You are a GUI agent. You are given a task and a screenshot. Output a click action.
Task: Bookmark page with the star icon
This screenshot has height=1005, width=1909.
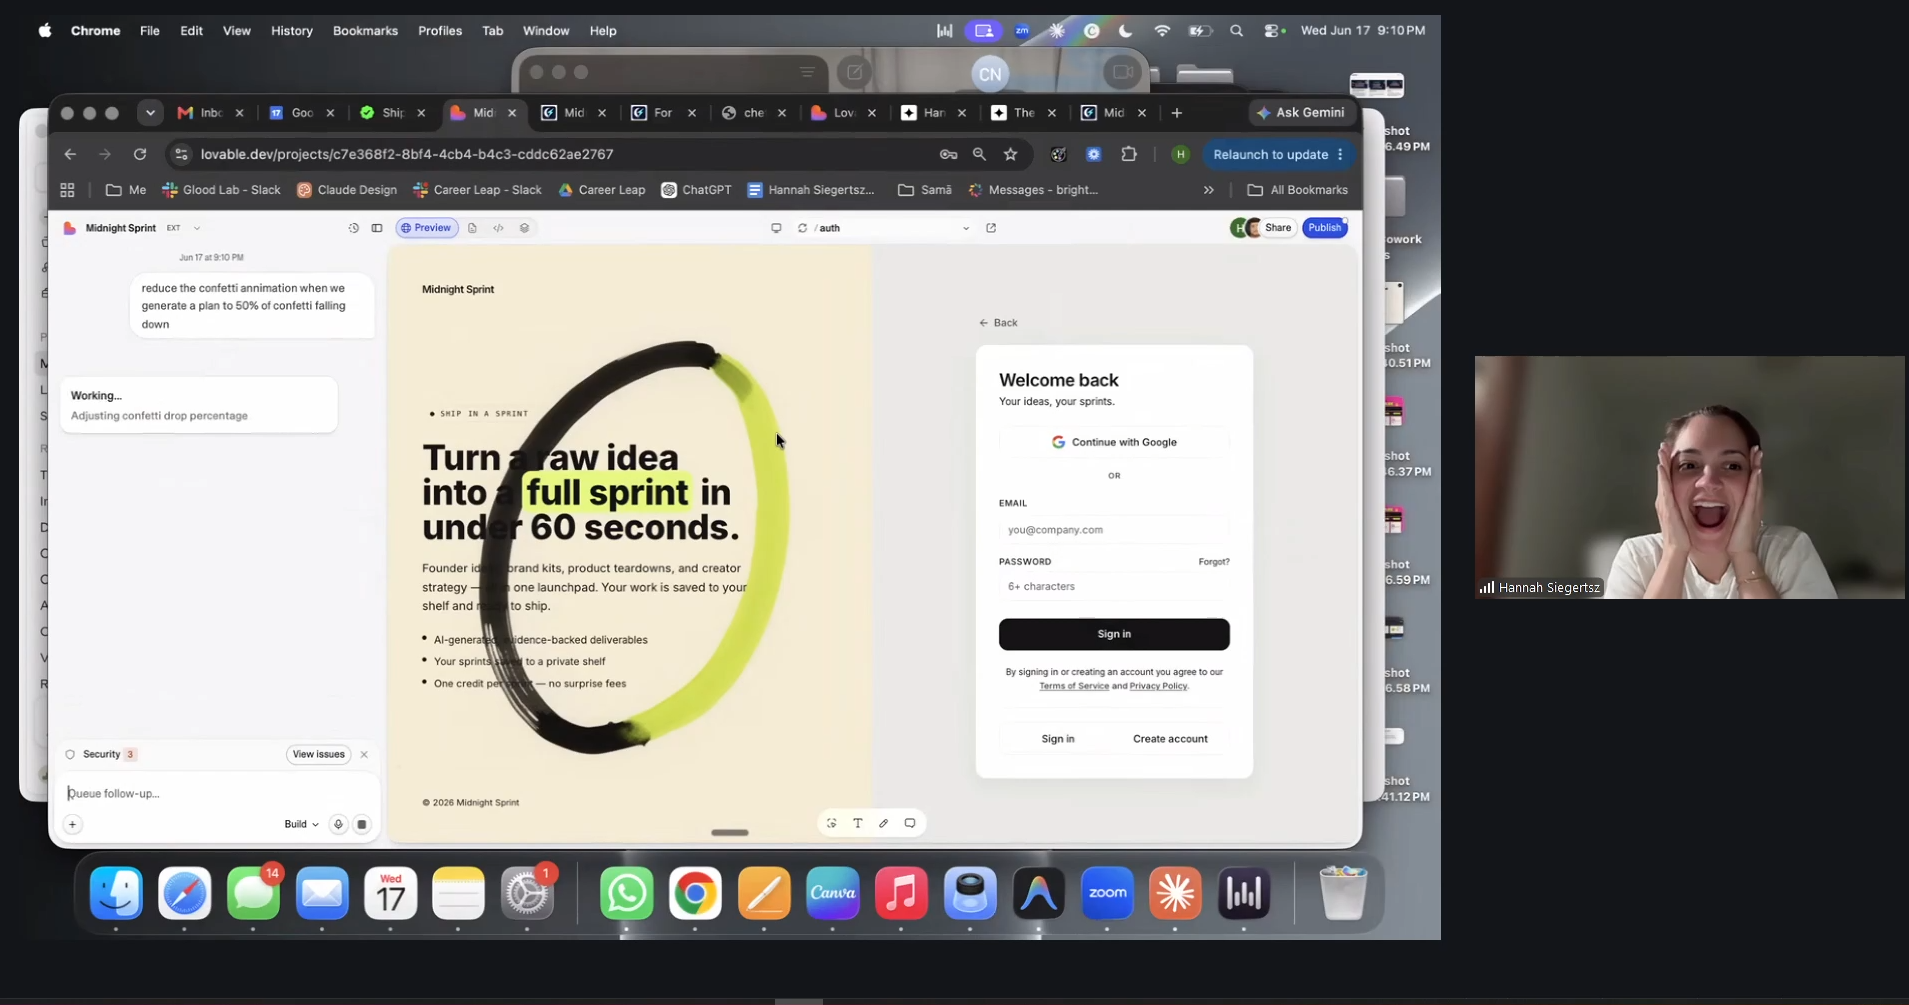pyautogui.click(x=1011, y=154)
